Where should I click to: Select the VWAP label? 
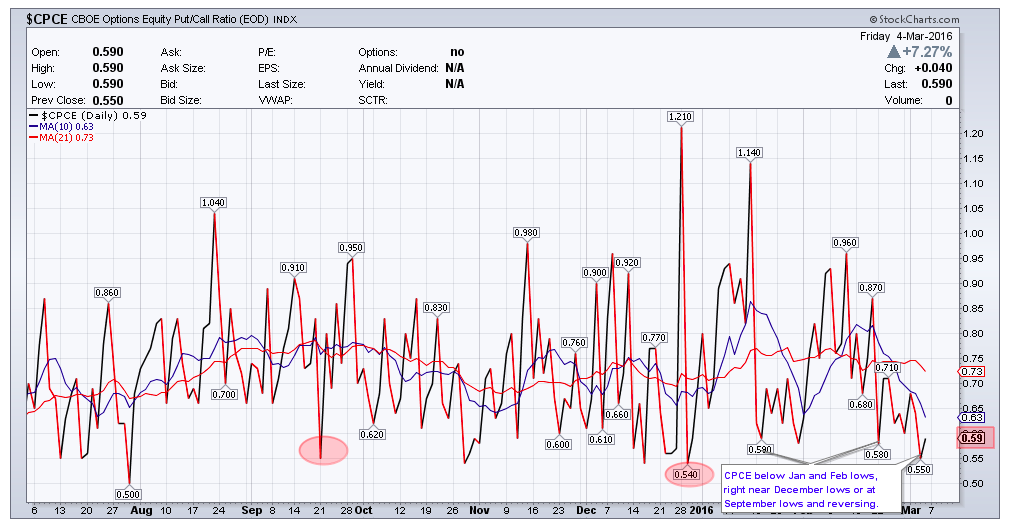pyautogui.click(x=275, y=100)
